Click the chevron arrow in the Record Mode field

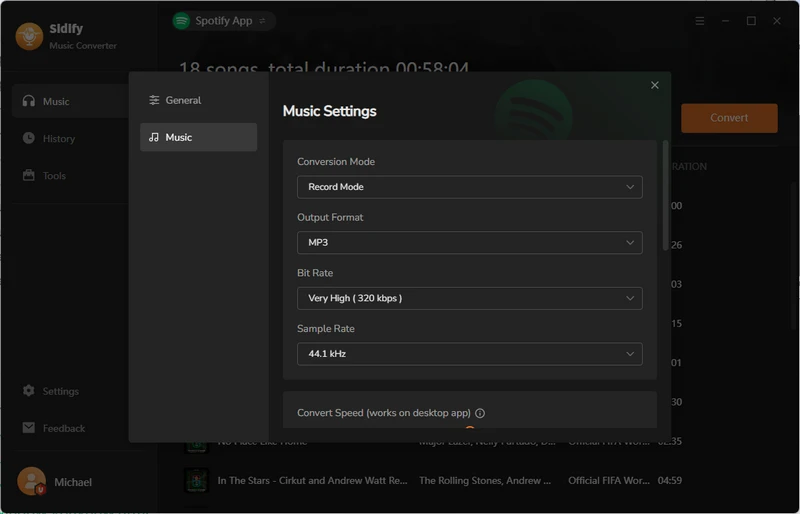coord(630,187)
